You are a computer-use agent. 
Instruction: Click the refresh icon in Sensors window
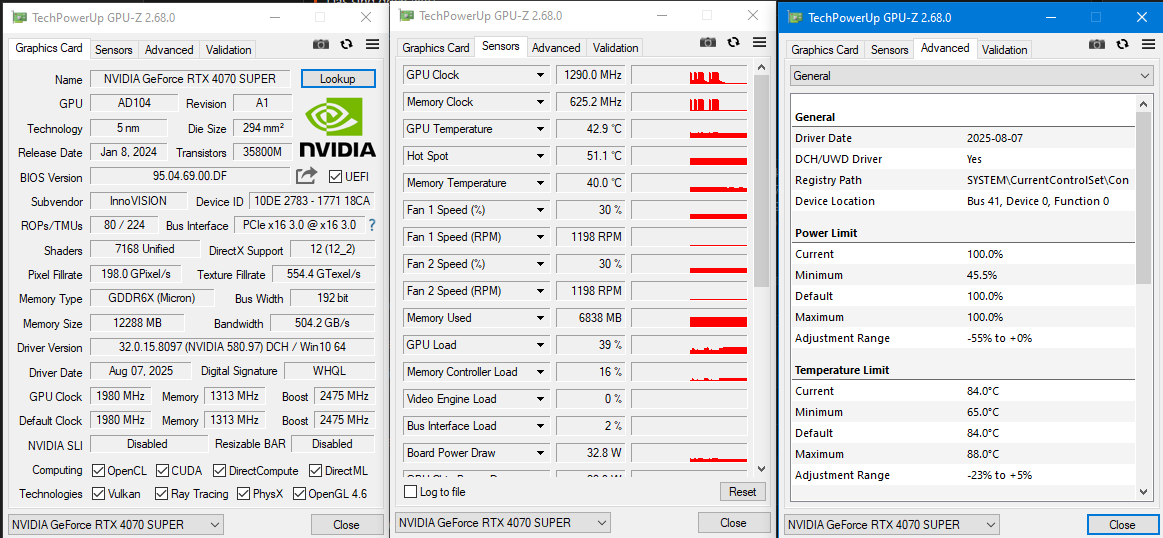click(734, 42)
